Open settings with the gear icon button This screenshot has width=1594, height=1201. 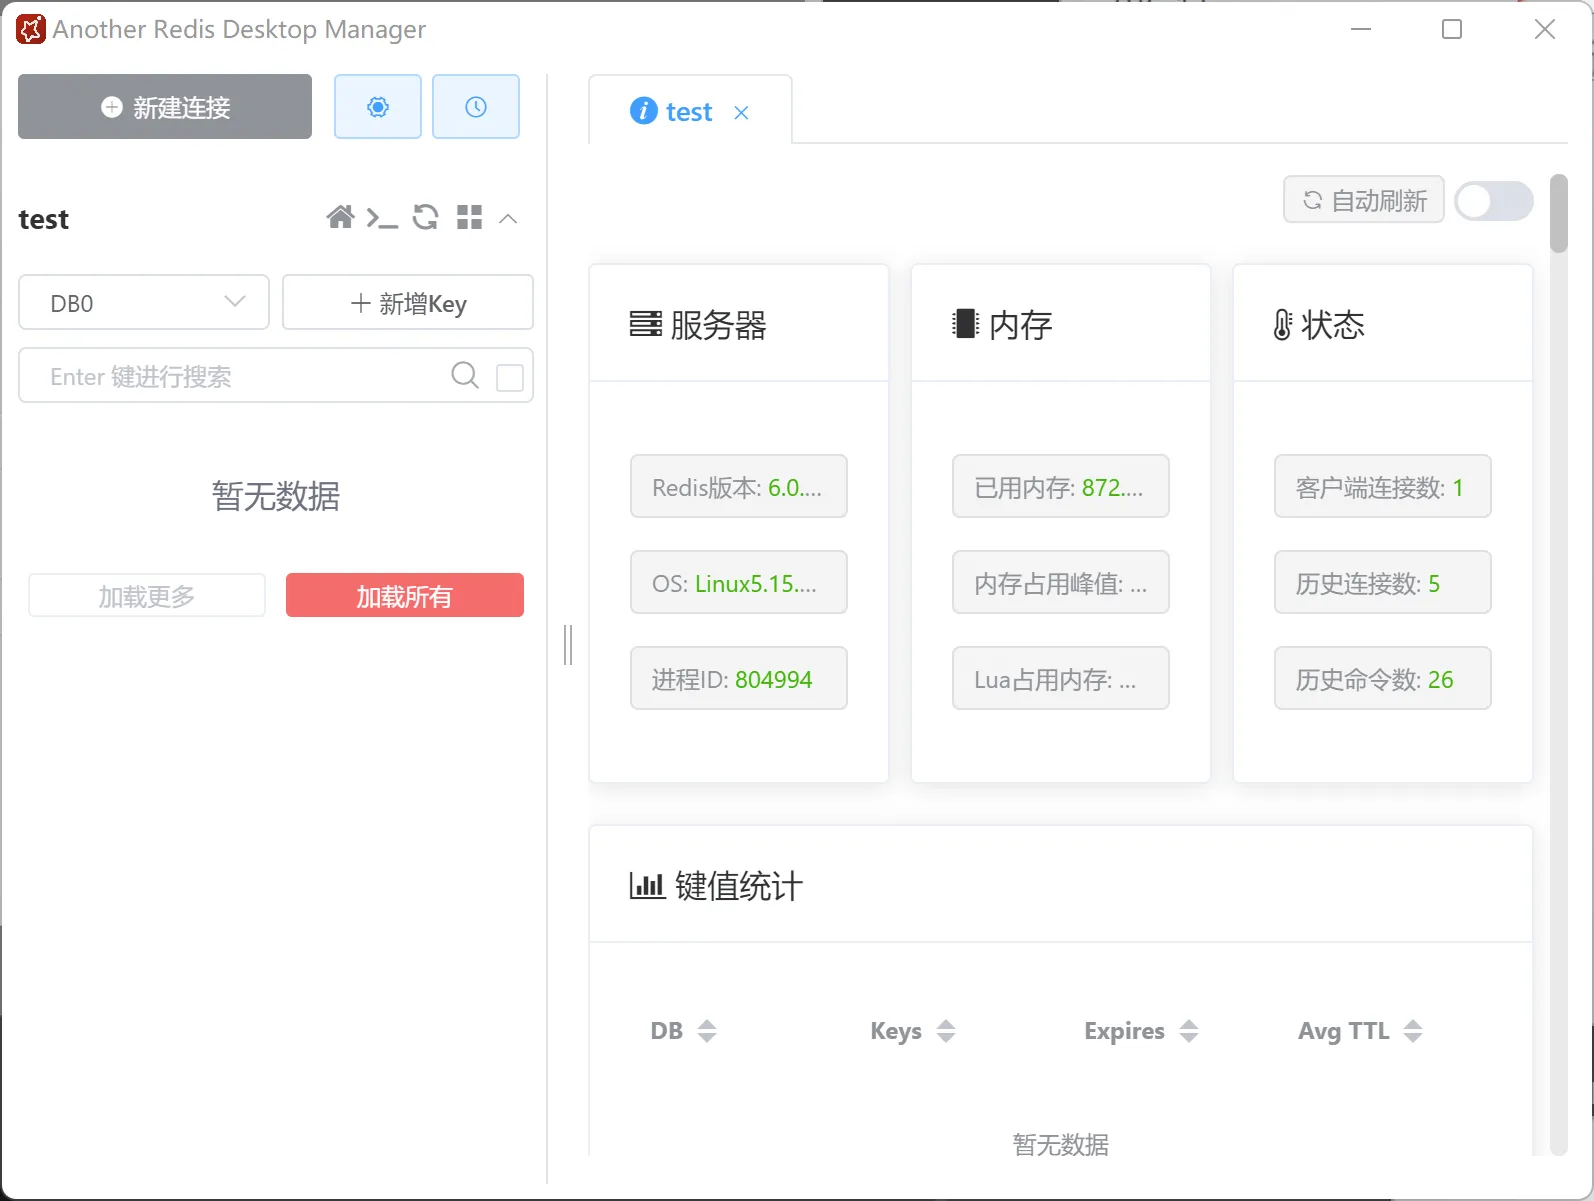pos(377,107)
